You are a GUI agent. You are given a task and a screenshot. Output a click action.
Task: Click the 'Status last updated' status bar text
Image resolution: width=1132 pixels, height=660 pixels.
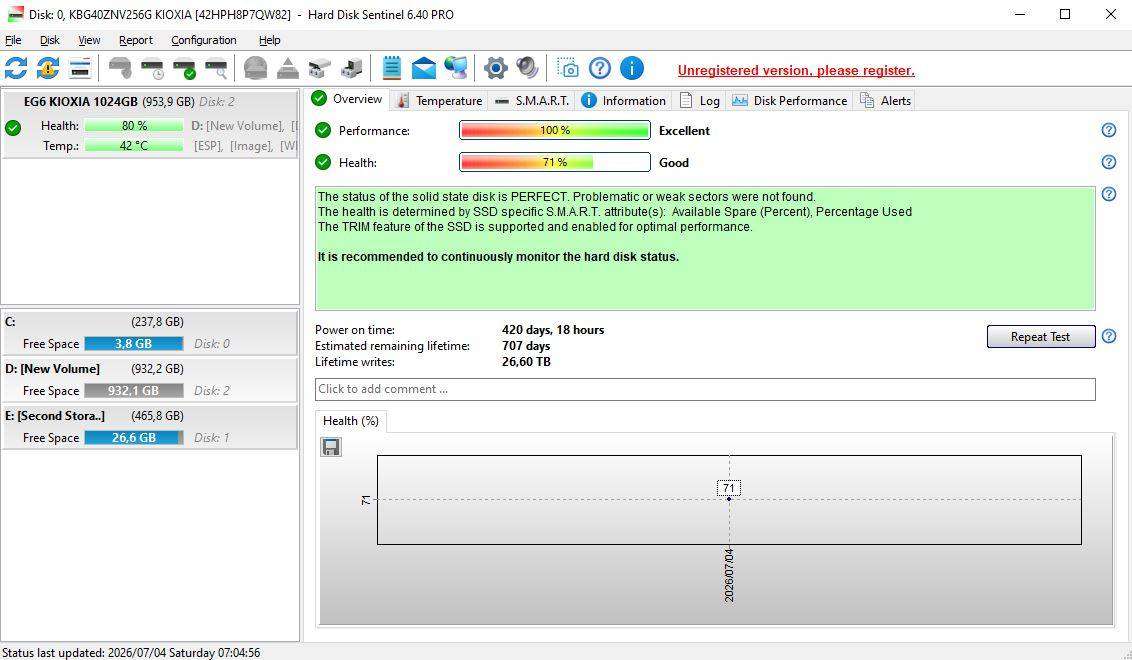point(131,652)
